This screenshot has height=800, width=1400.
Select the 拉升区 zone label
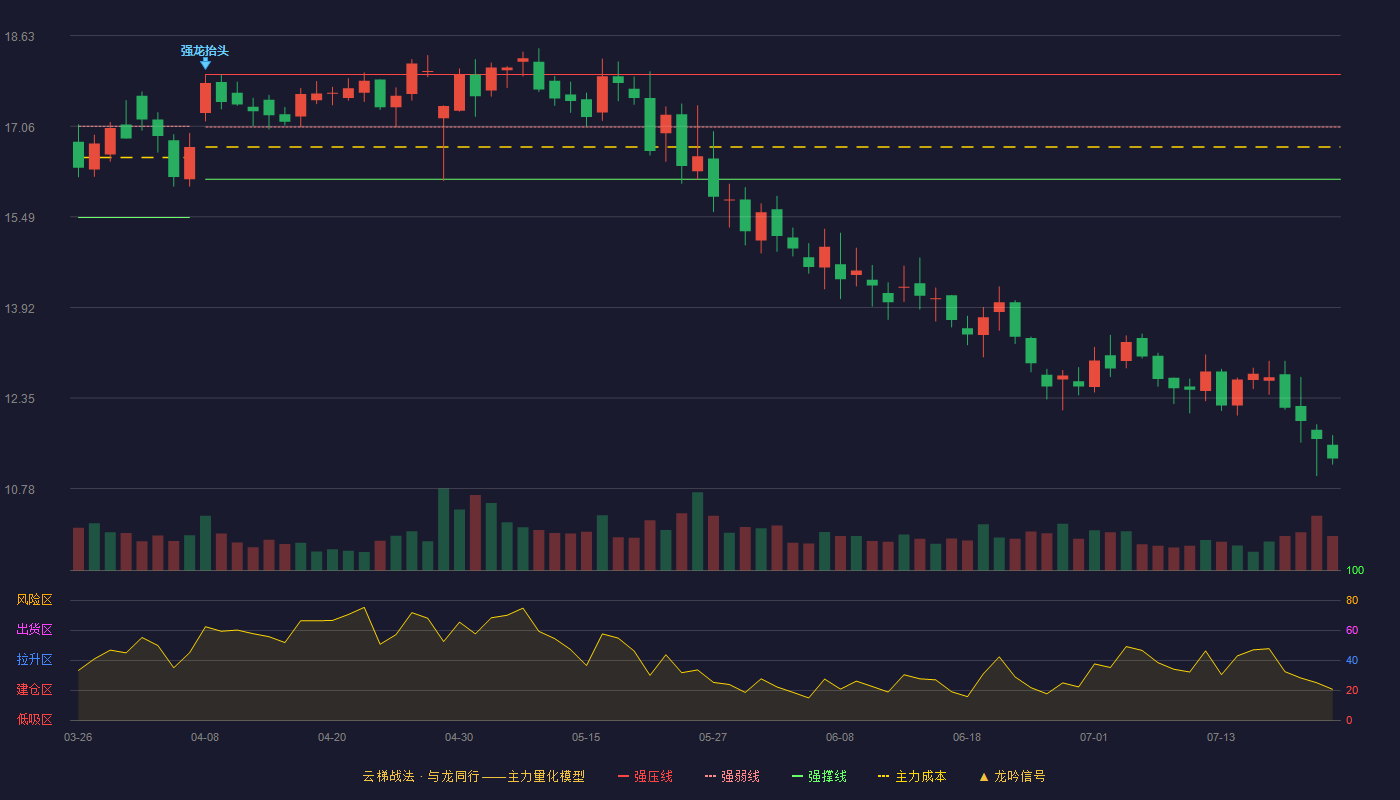click(34, 660)
